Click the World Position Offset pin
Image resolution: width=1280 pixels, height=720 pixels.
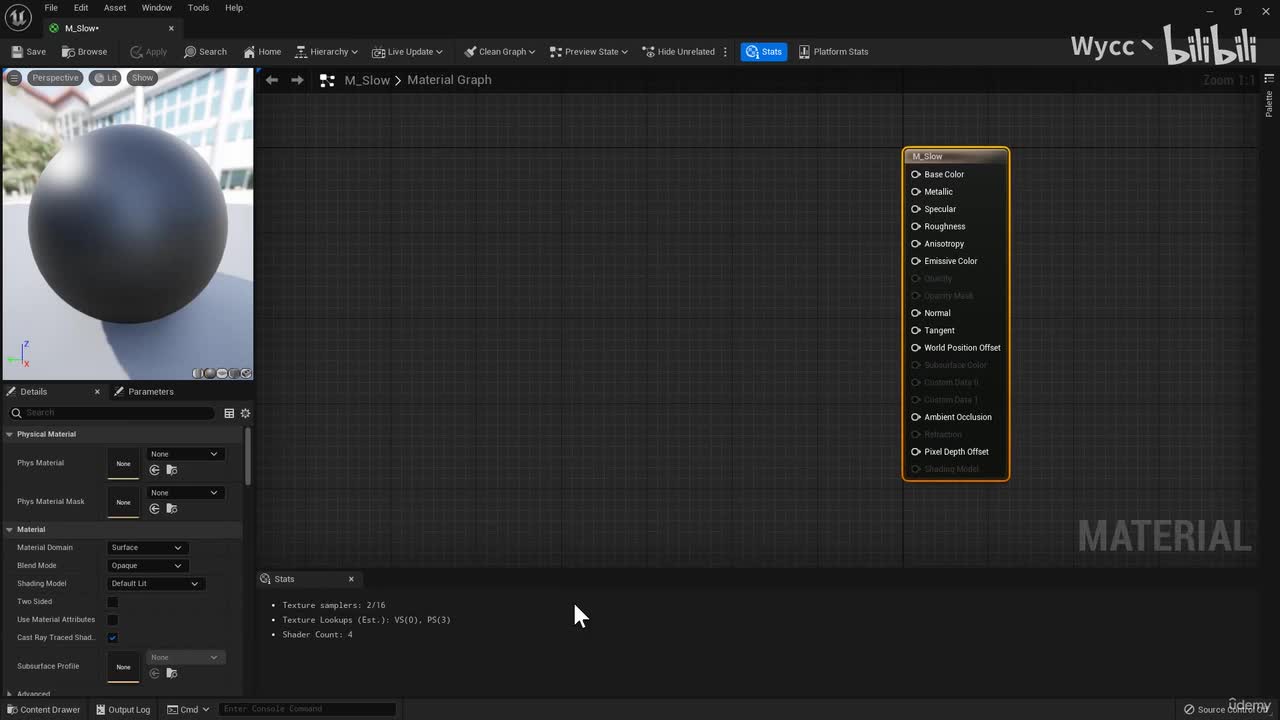pos(916,348)
